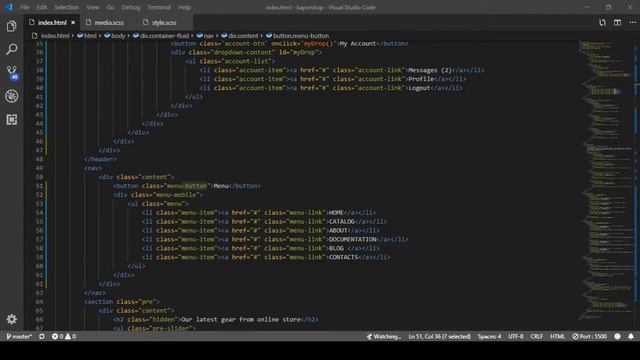Screen dimensions: 640x360
Task: Click the html breadcrumb item
Action: pyautogui.click(x=87, y=36)
